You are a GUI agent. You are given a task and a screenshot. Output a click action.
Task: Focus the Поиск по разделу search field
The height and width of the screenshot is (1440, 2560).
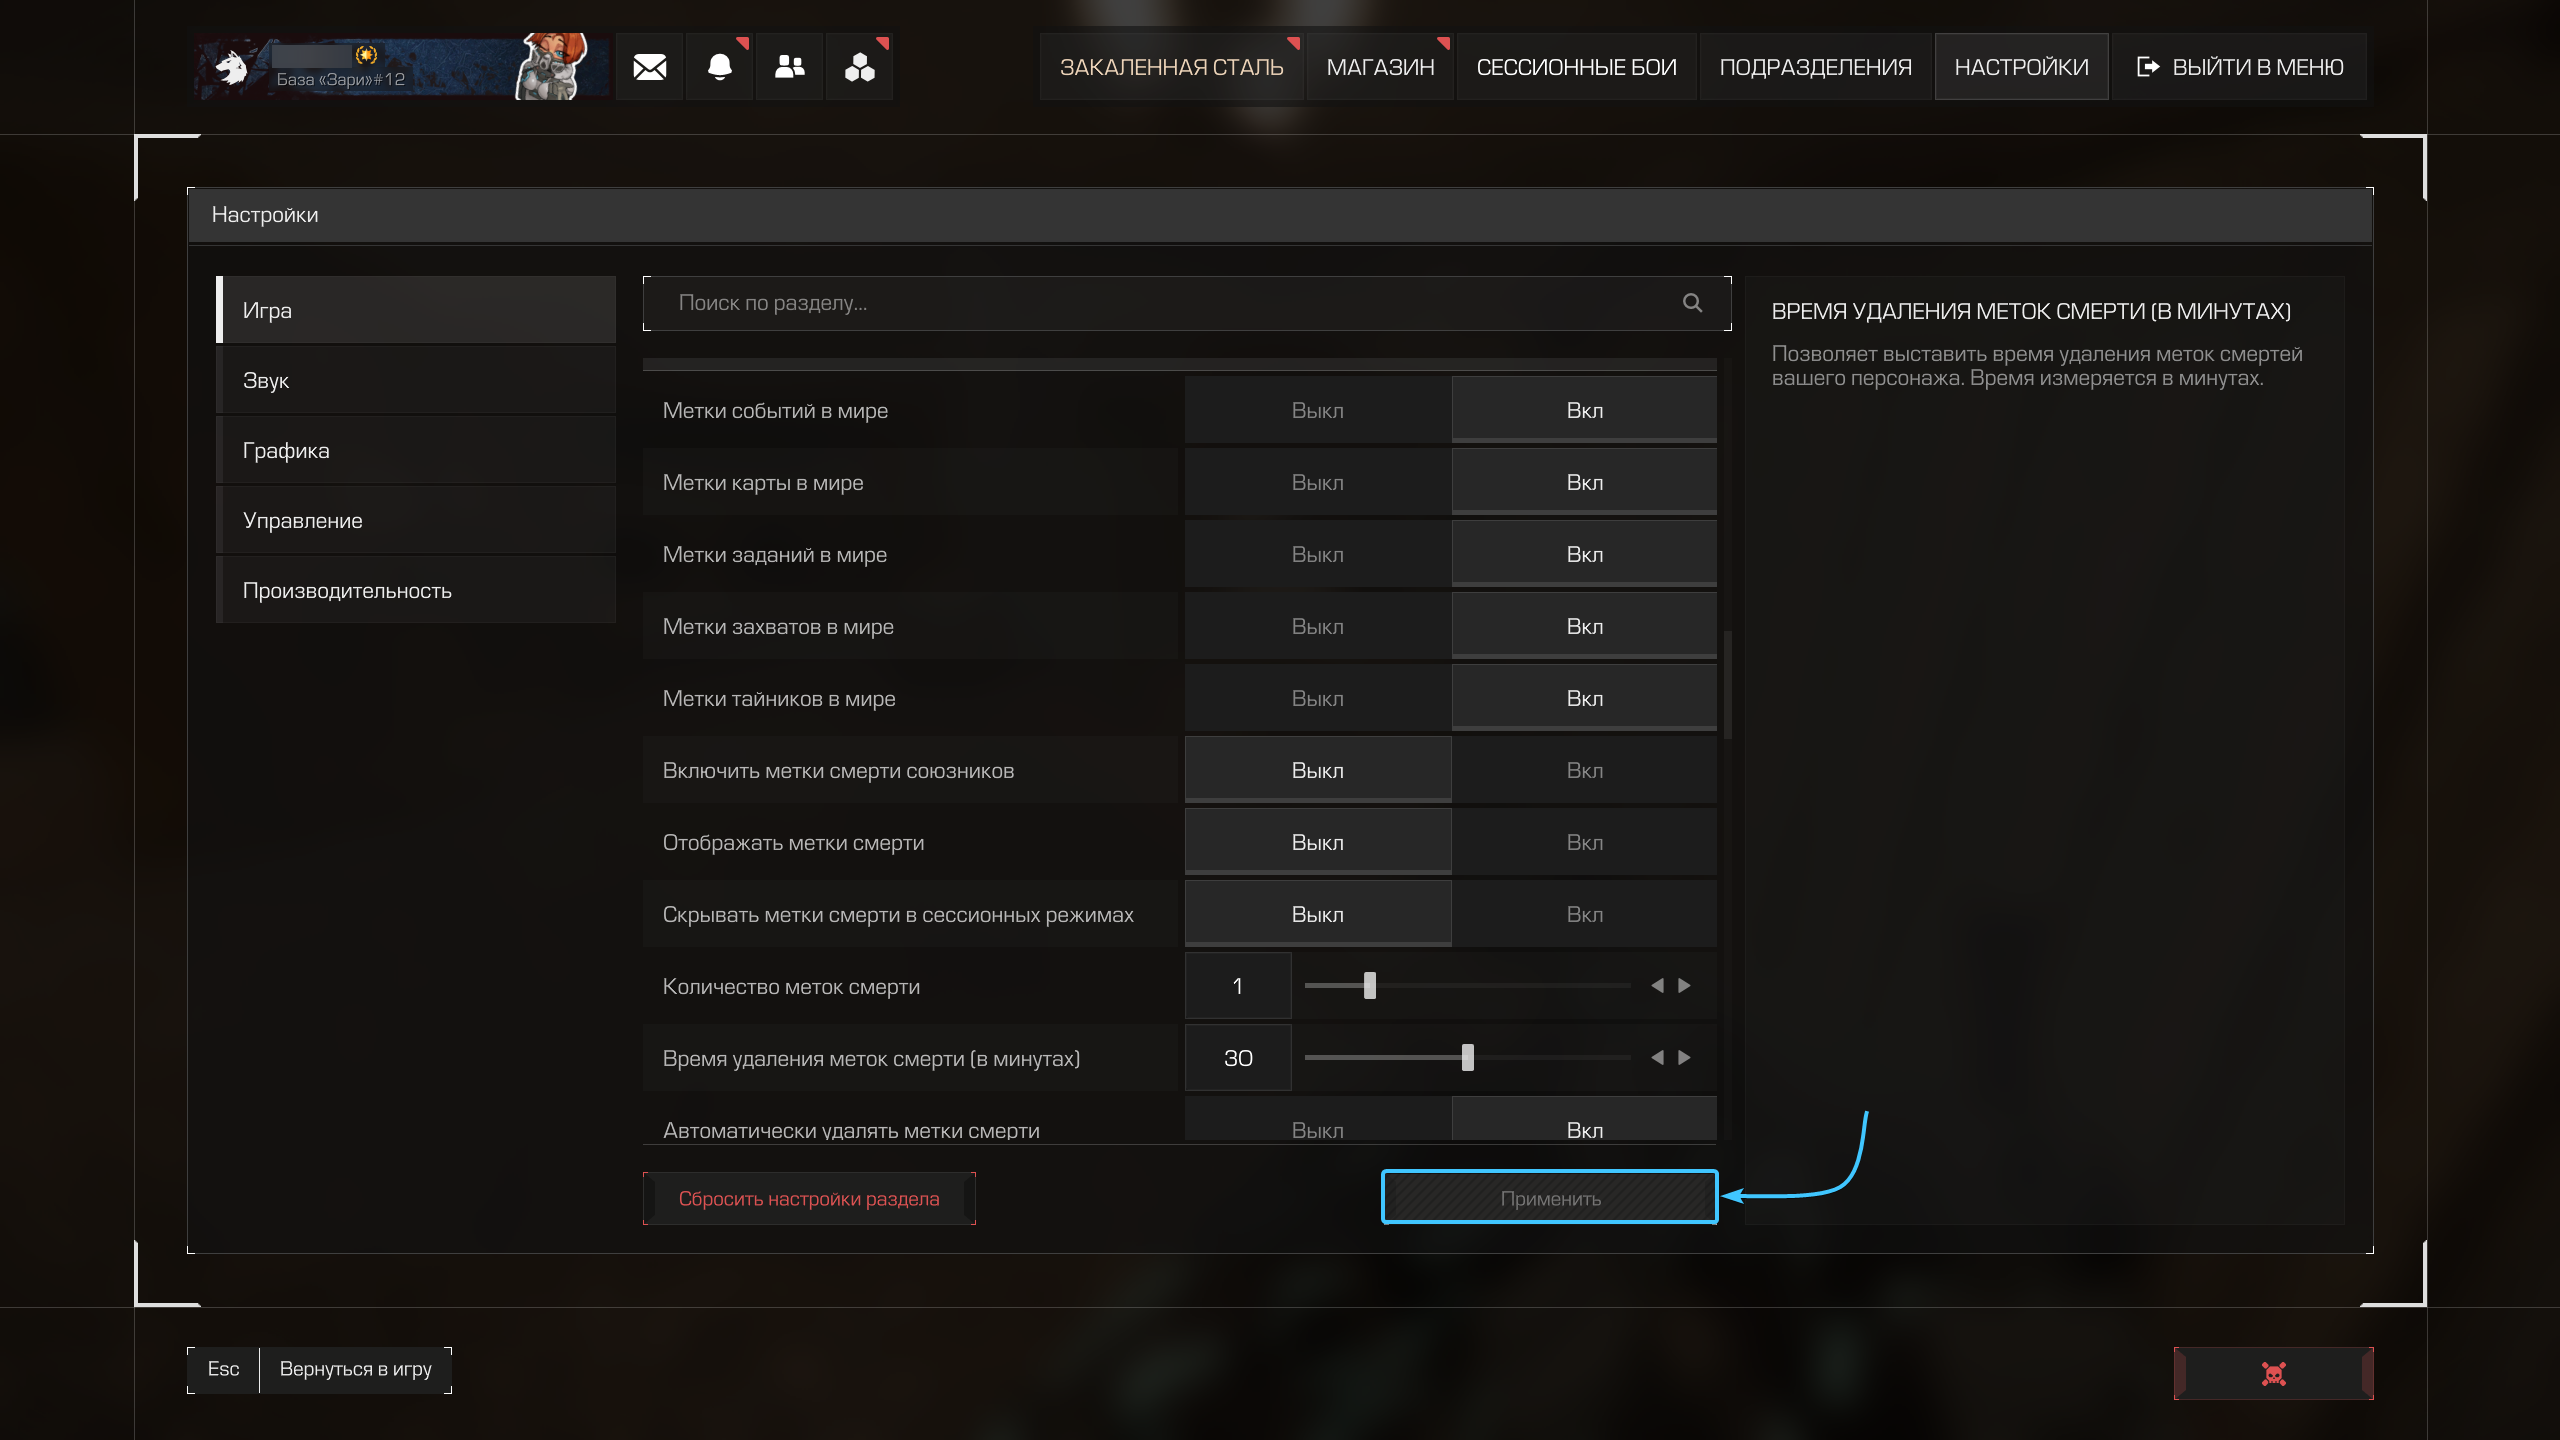click(x=1150, y=303)
